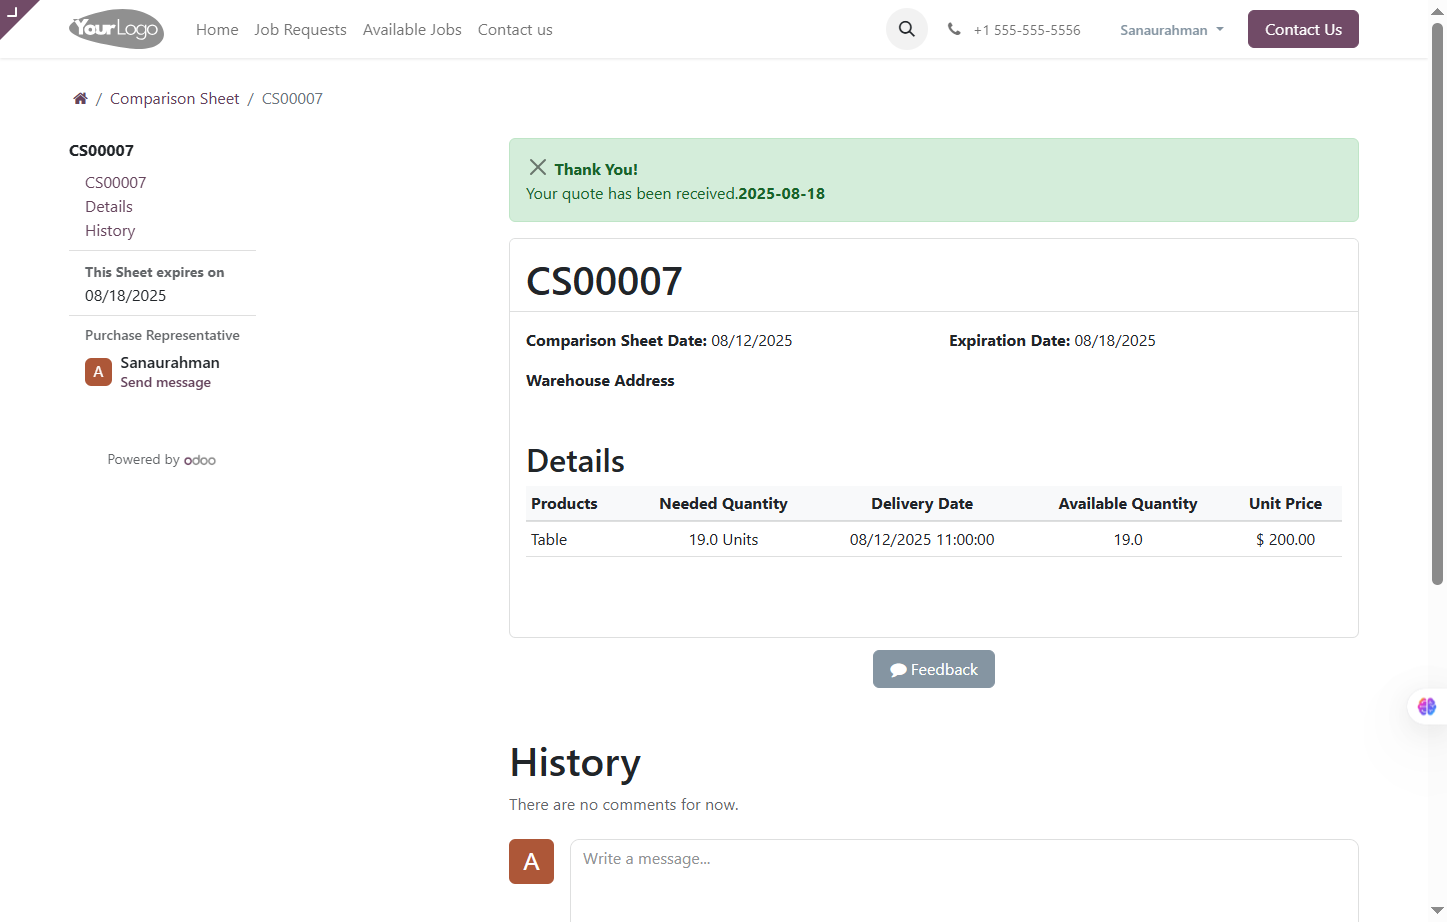This screenshot has width=1447, height=922.
Task: Click Send message link
Action: point(166,382)
